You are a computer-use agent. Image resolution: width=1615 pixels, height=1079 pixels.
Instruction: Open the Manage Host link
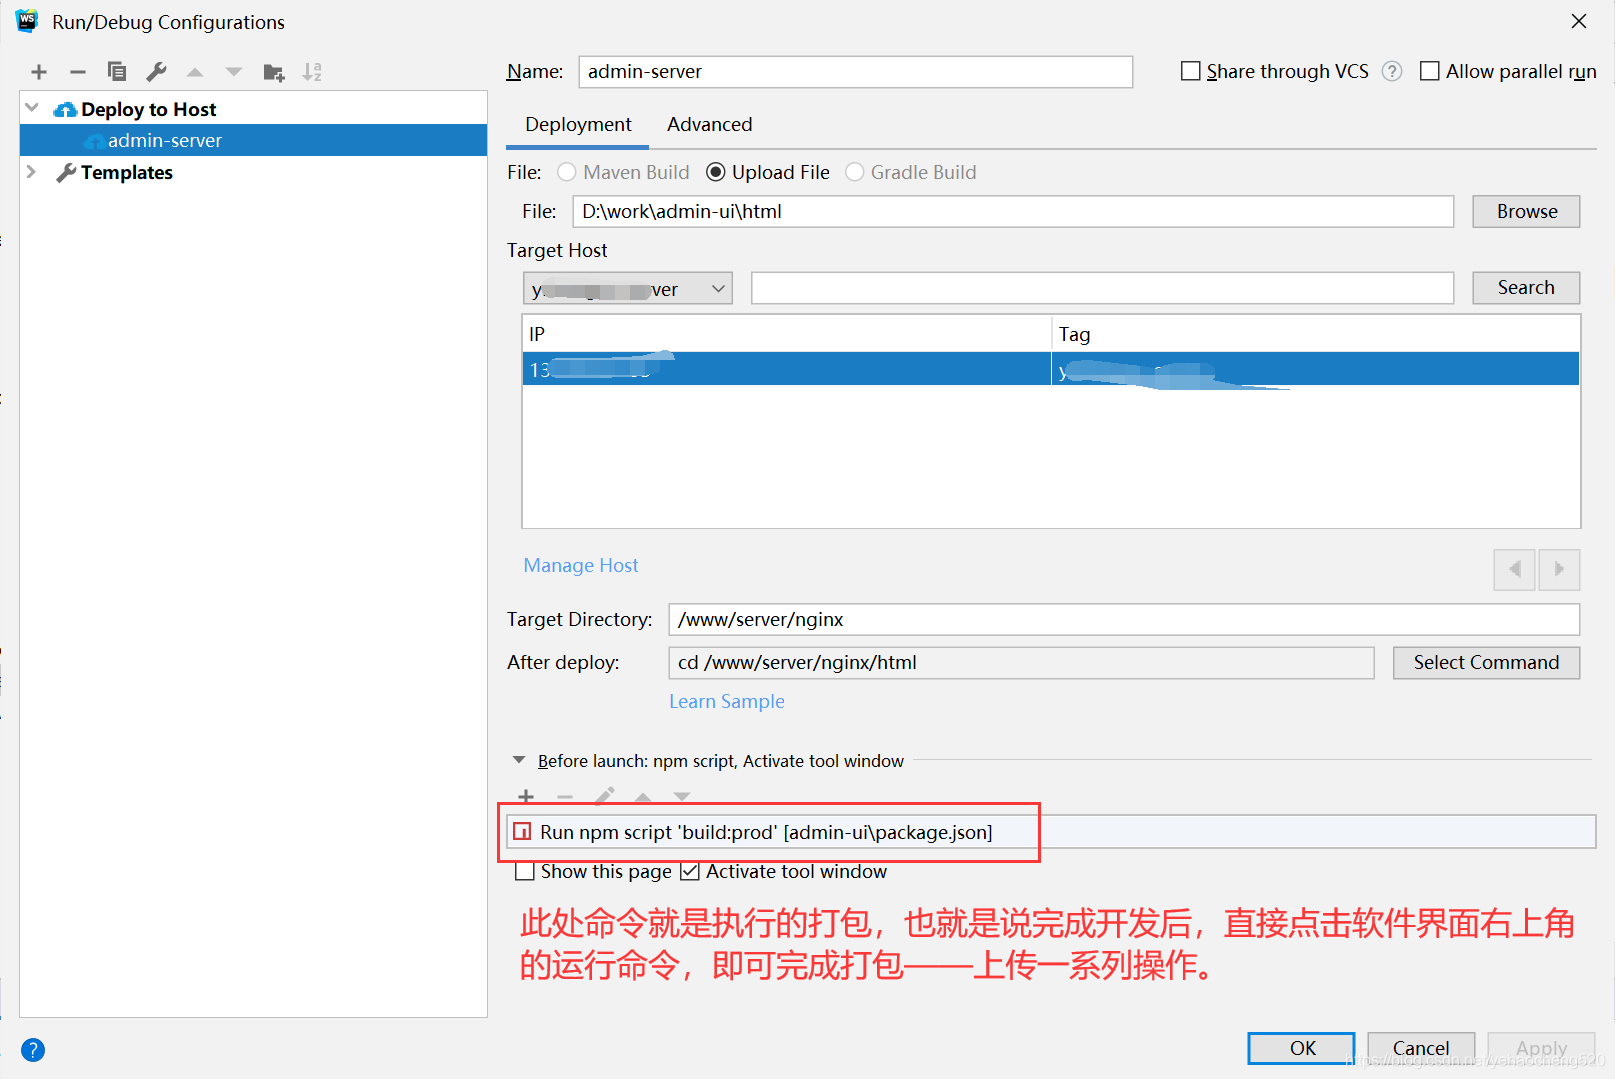point(581,565)
